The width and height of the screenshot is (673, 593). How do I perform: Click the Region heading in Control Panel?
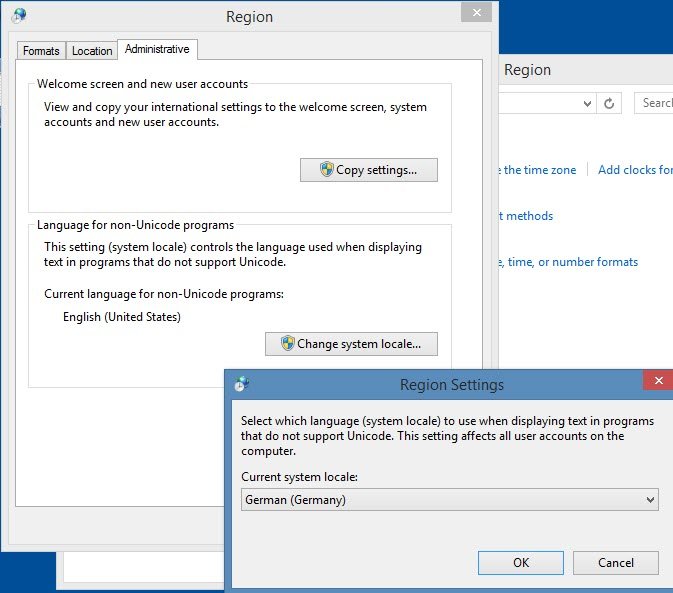point(527,70)
